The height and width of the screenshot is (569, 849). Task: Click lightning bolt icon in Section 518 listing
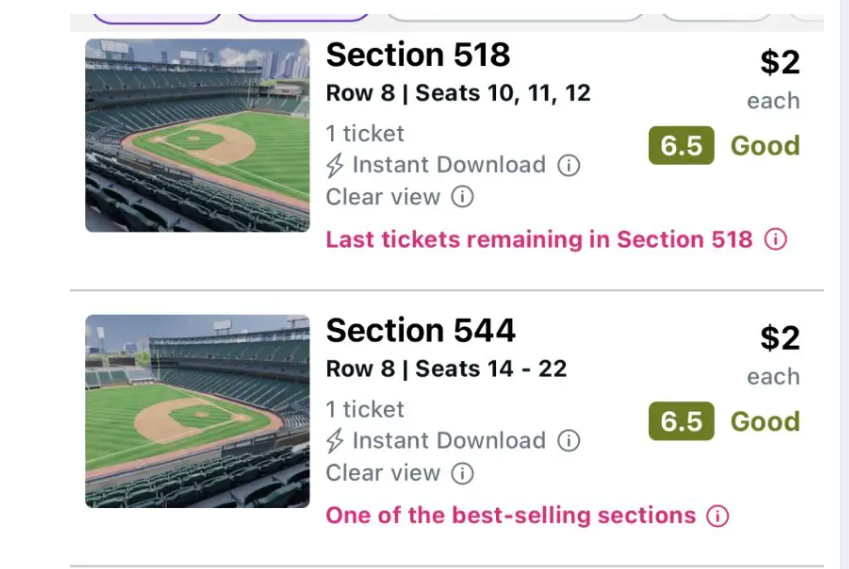pos(336,165)
